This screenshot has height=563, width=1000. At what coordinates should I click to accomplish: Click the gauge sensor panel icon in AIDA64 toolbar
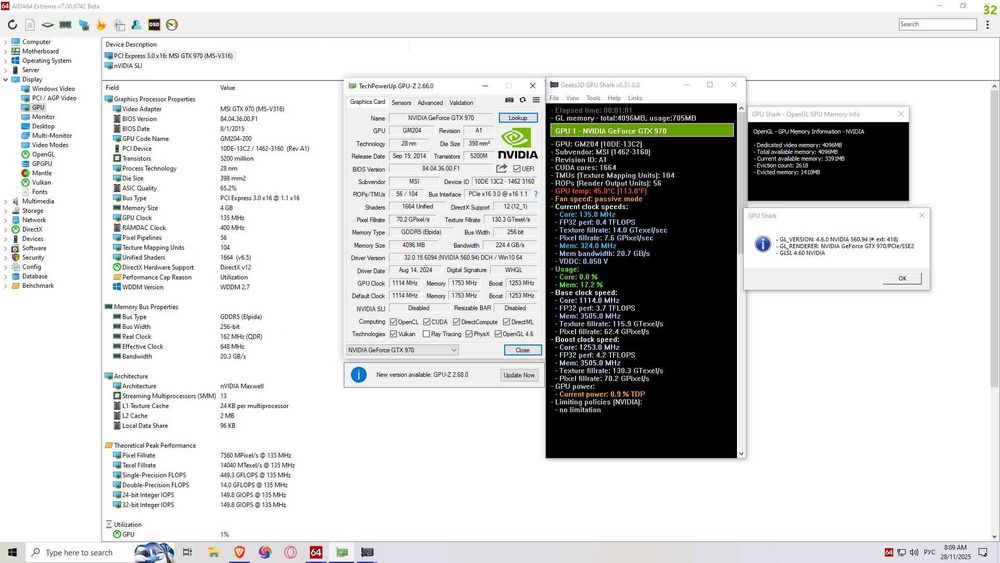tap(172, 25)
